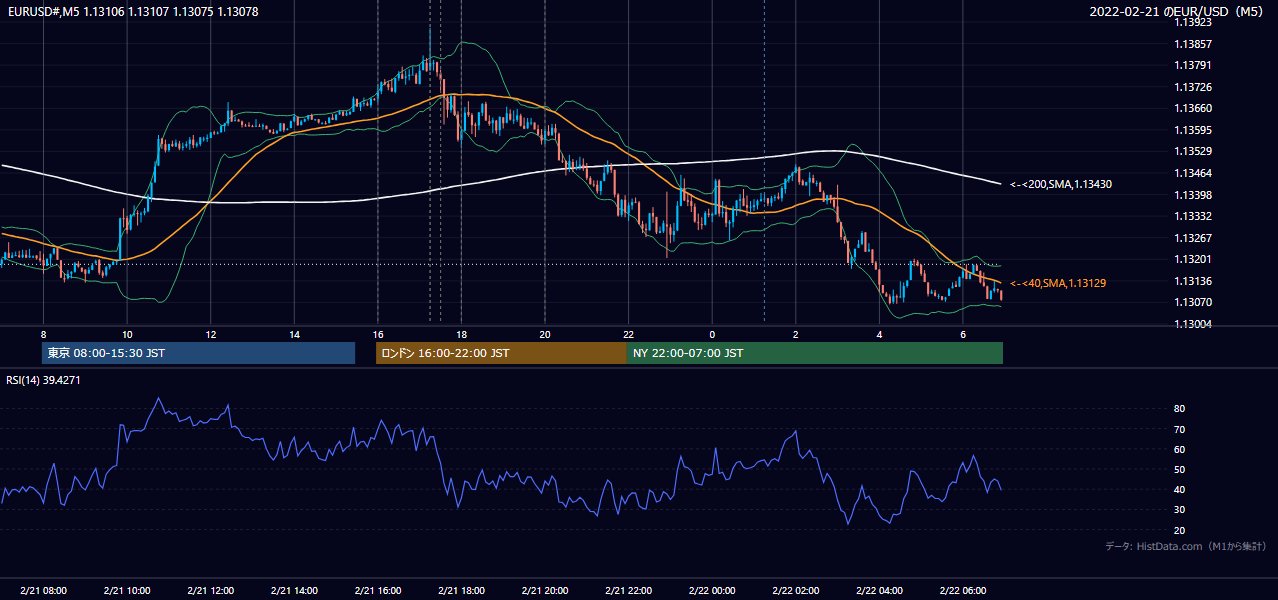This screenshot has width=1278, height=600.
Task: Click the date label 2/22 04:00
Action: click(879, 590)
